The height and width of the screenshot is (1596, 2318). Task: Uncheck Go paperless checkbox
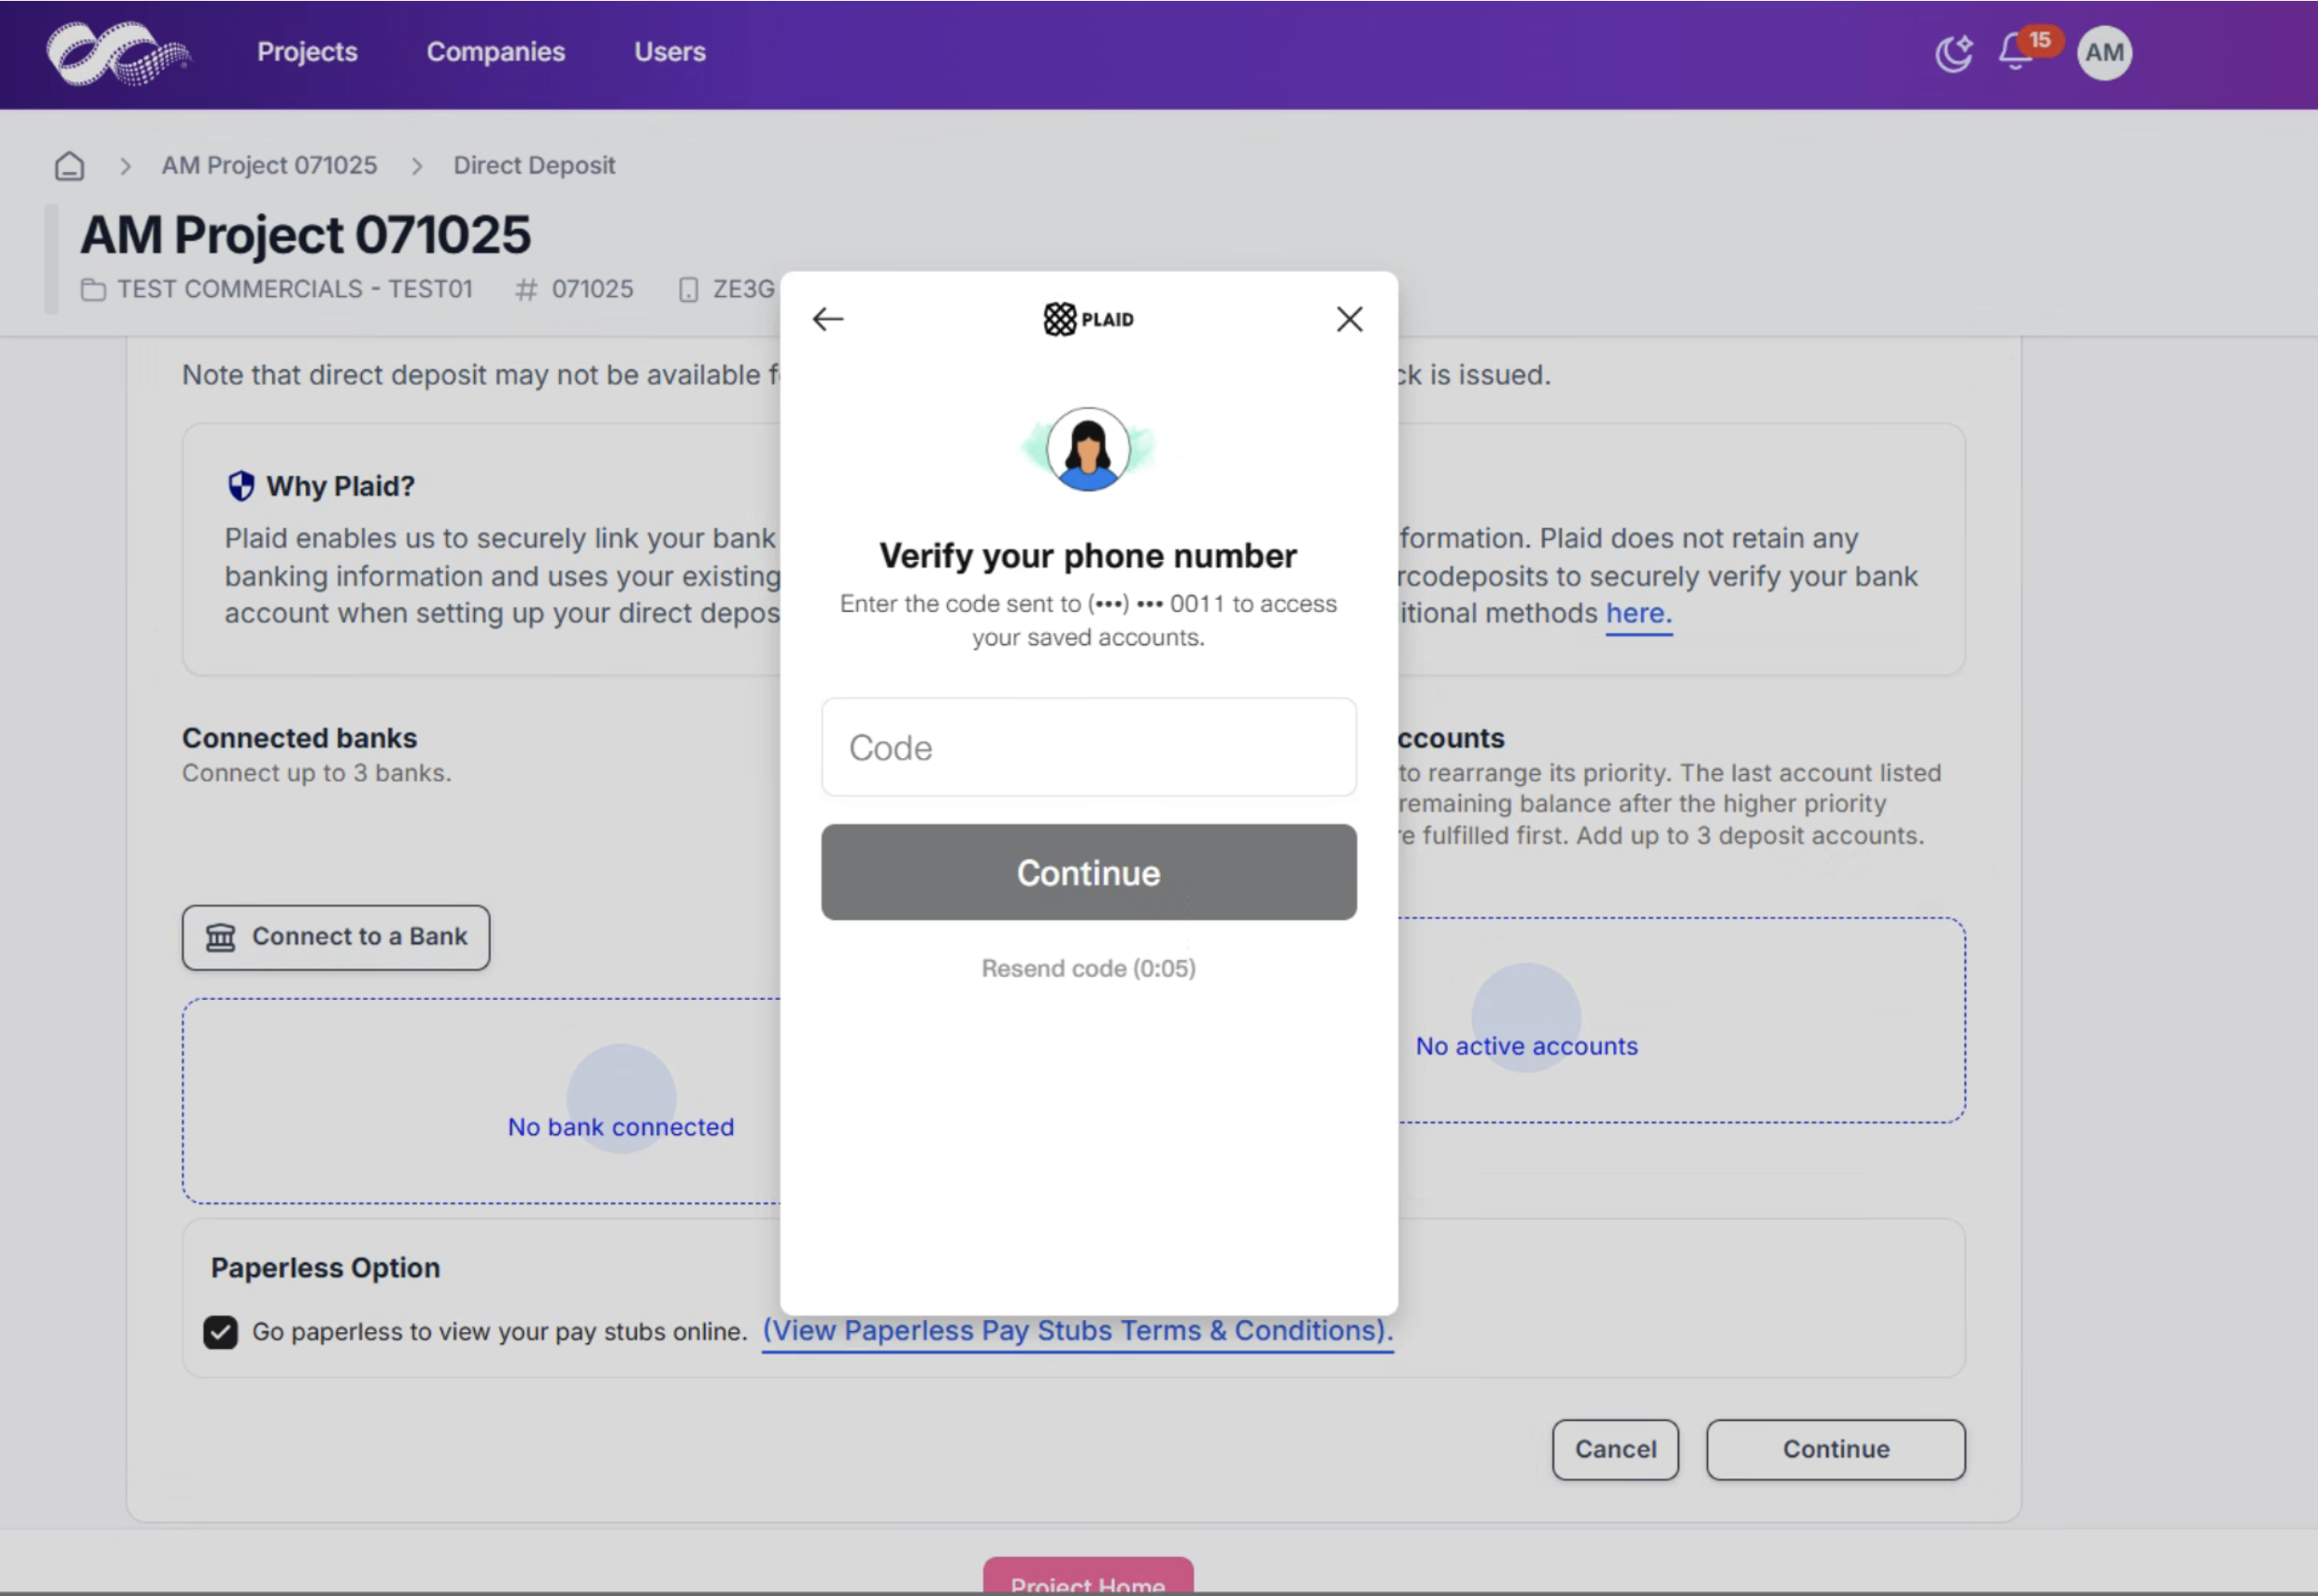[x=220, y=1332]
